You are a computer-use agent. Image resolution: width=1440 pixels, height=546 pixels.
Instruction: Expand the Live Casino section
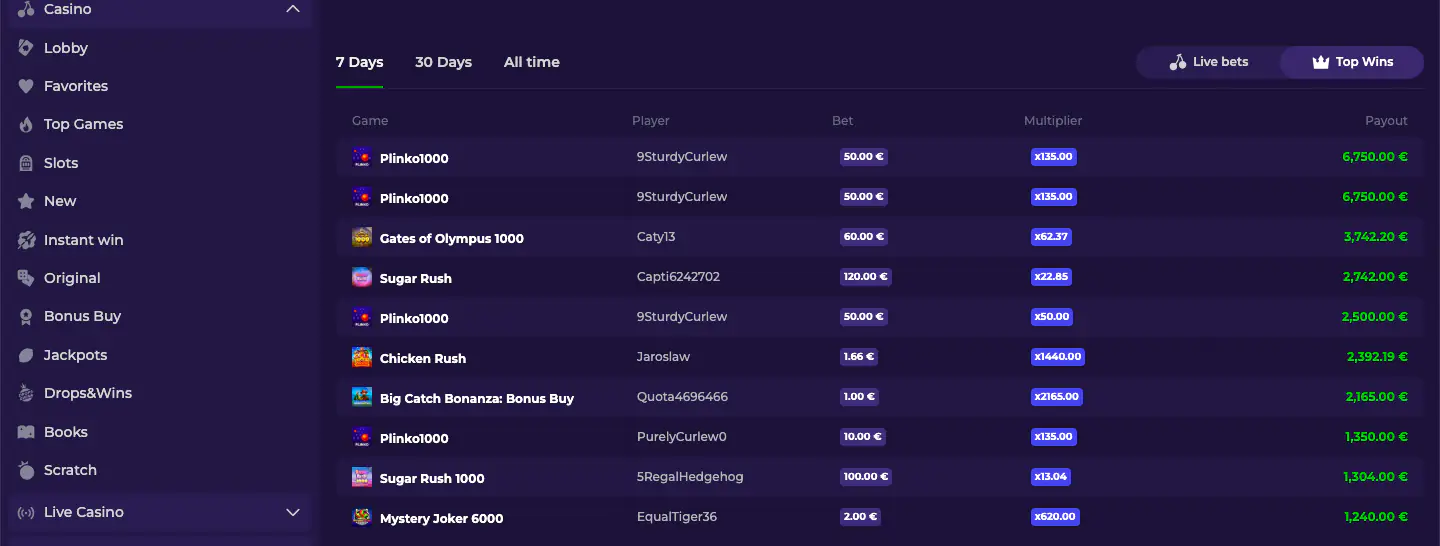point(293,512)
